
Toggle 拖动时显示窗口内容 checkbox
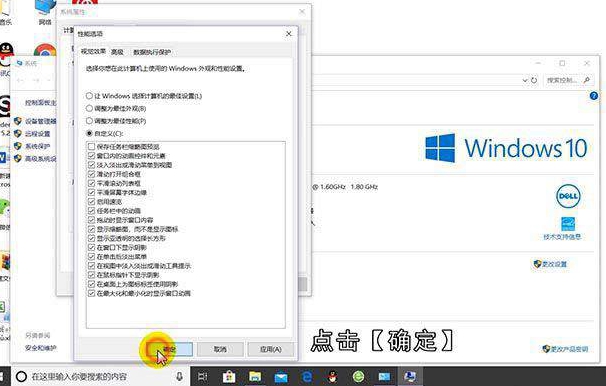[x=92, y=220]
